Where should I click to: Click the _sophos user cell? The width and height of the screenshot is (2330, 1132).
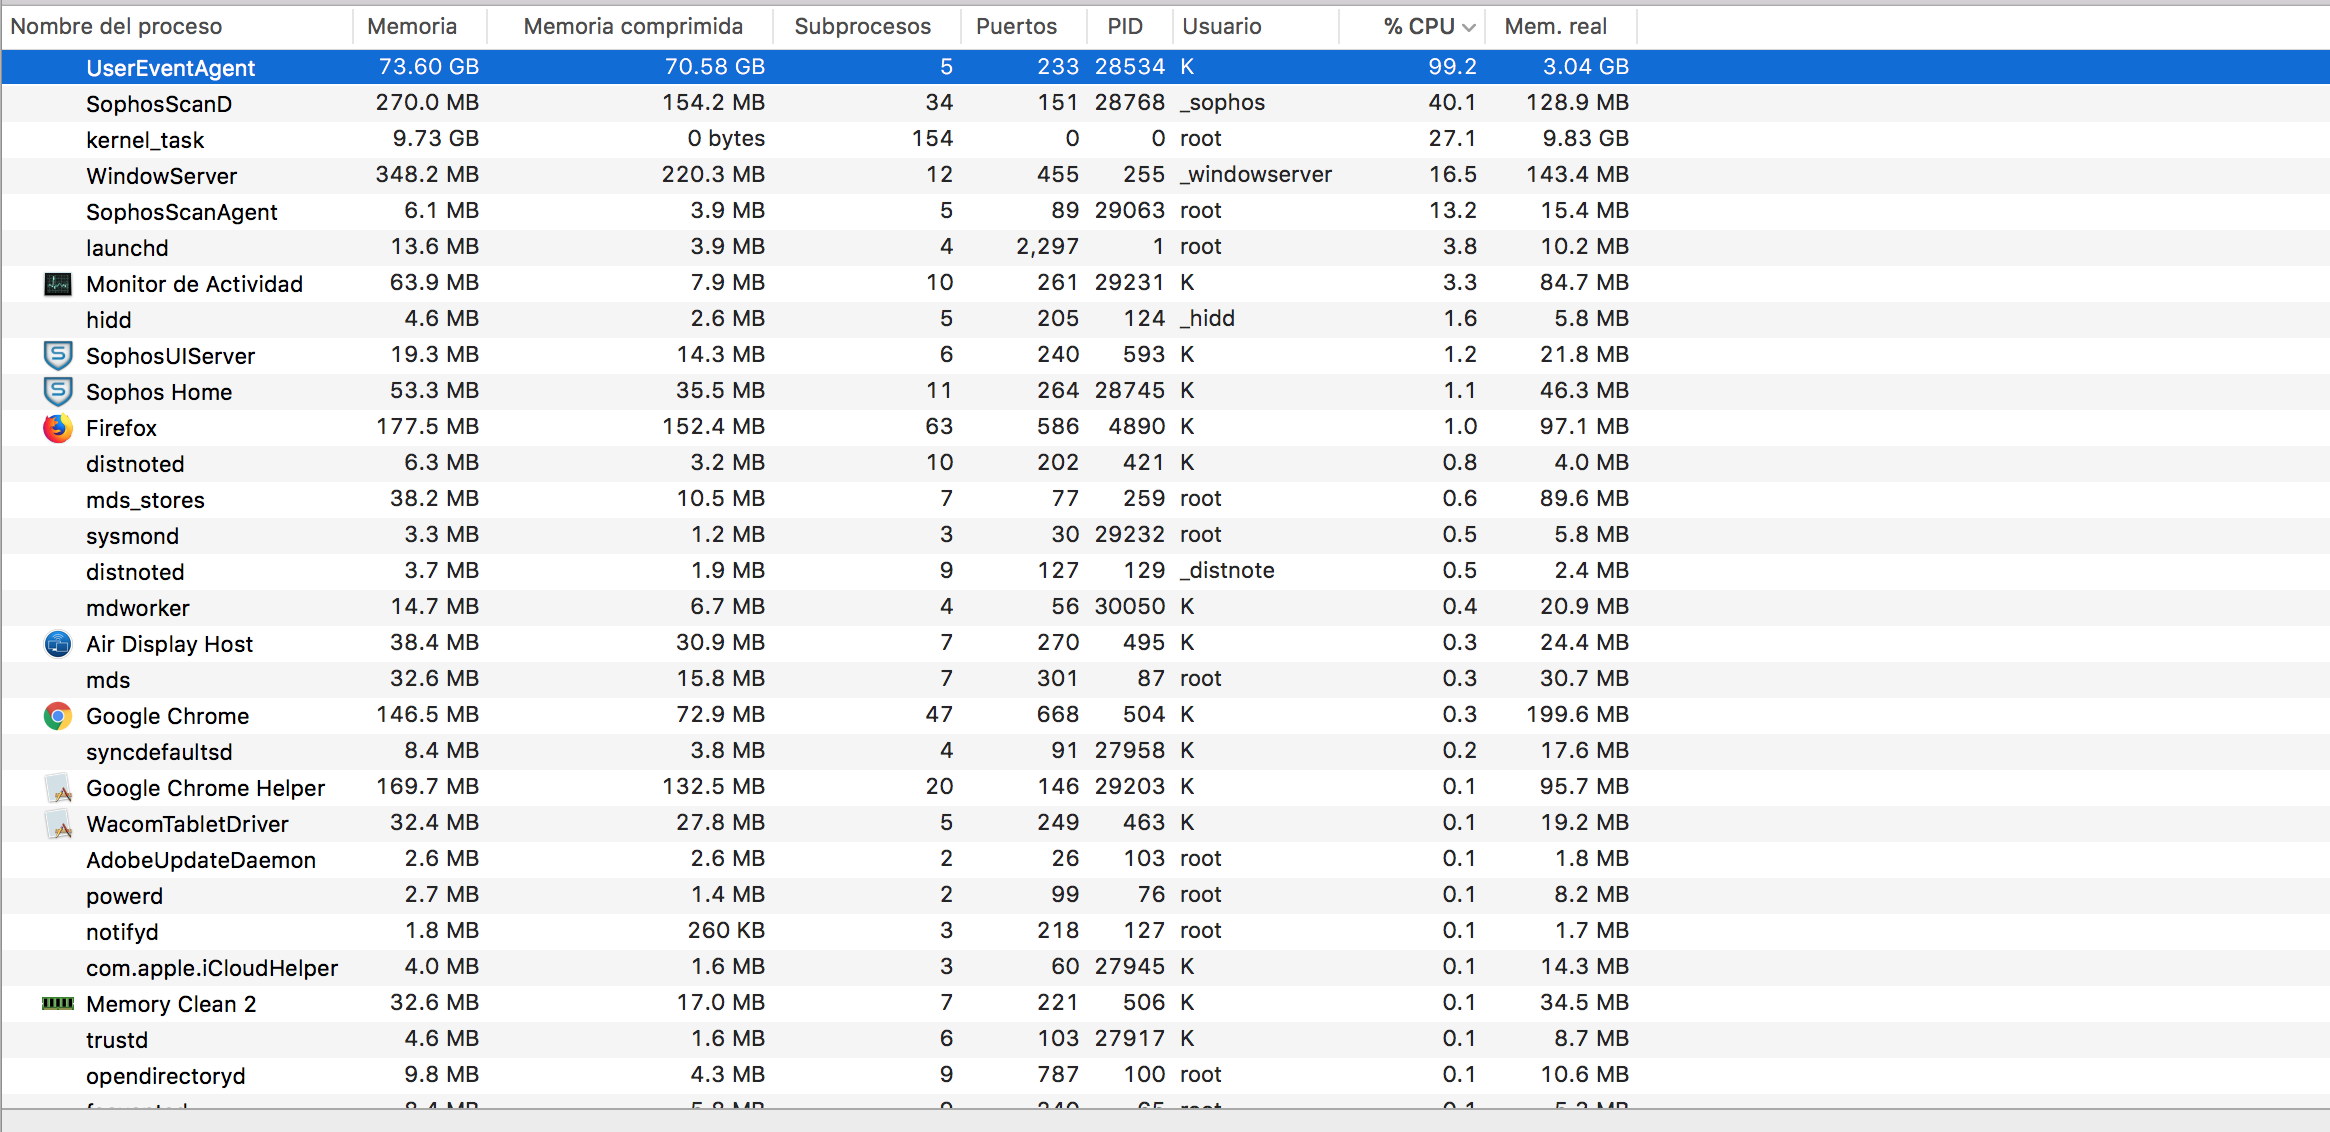pyautogui.click(x=1222, y=102)
